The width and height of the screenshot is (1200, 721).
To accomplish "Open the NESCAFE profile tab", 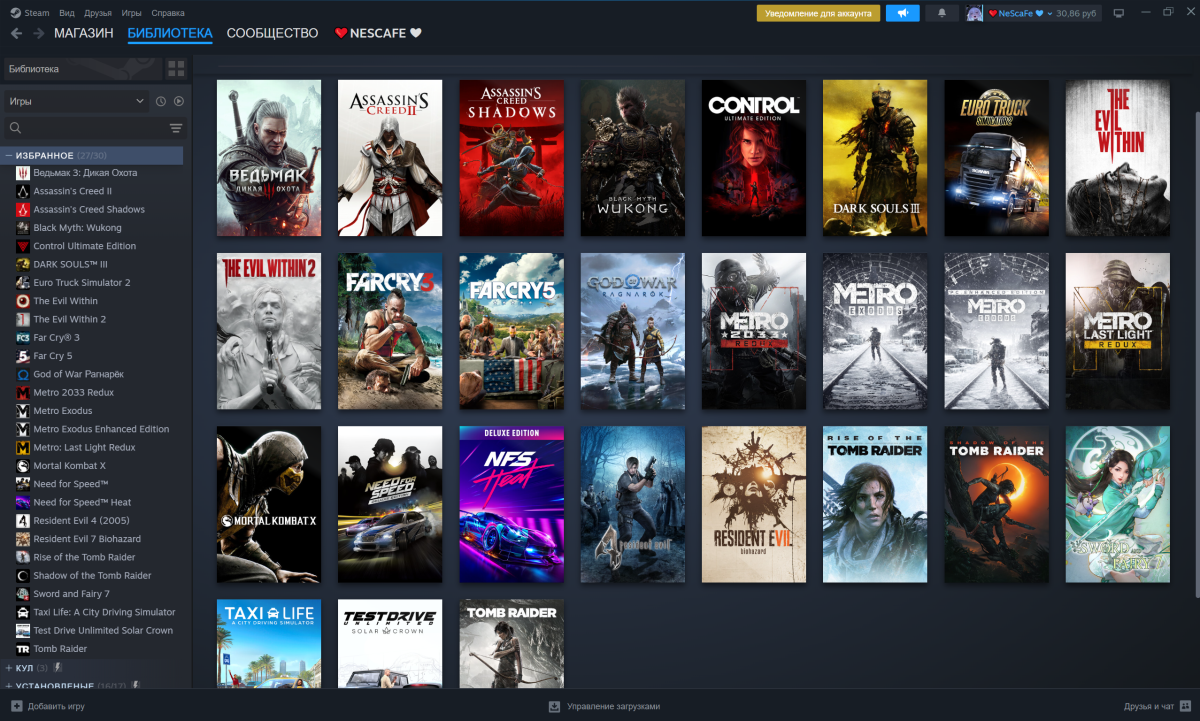I will (x=378, y=33).
